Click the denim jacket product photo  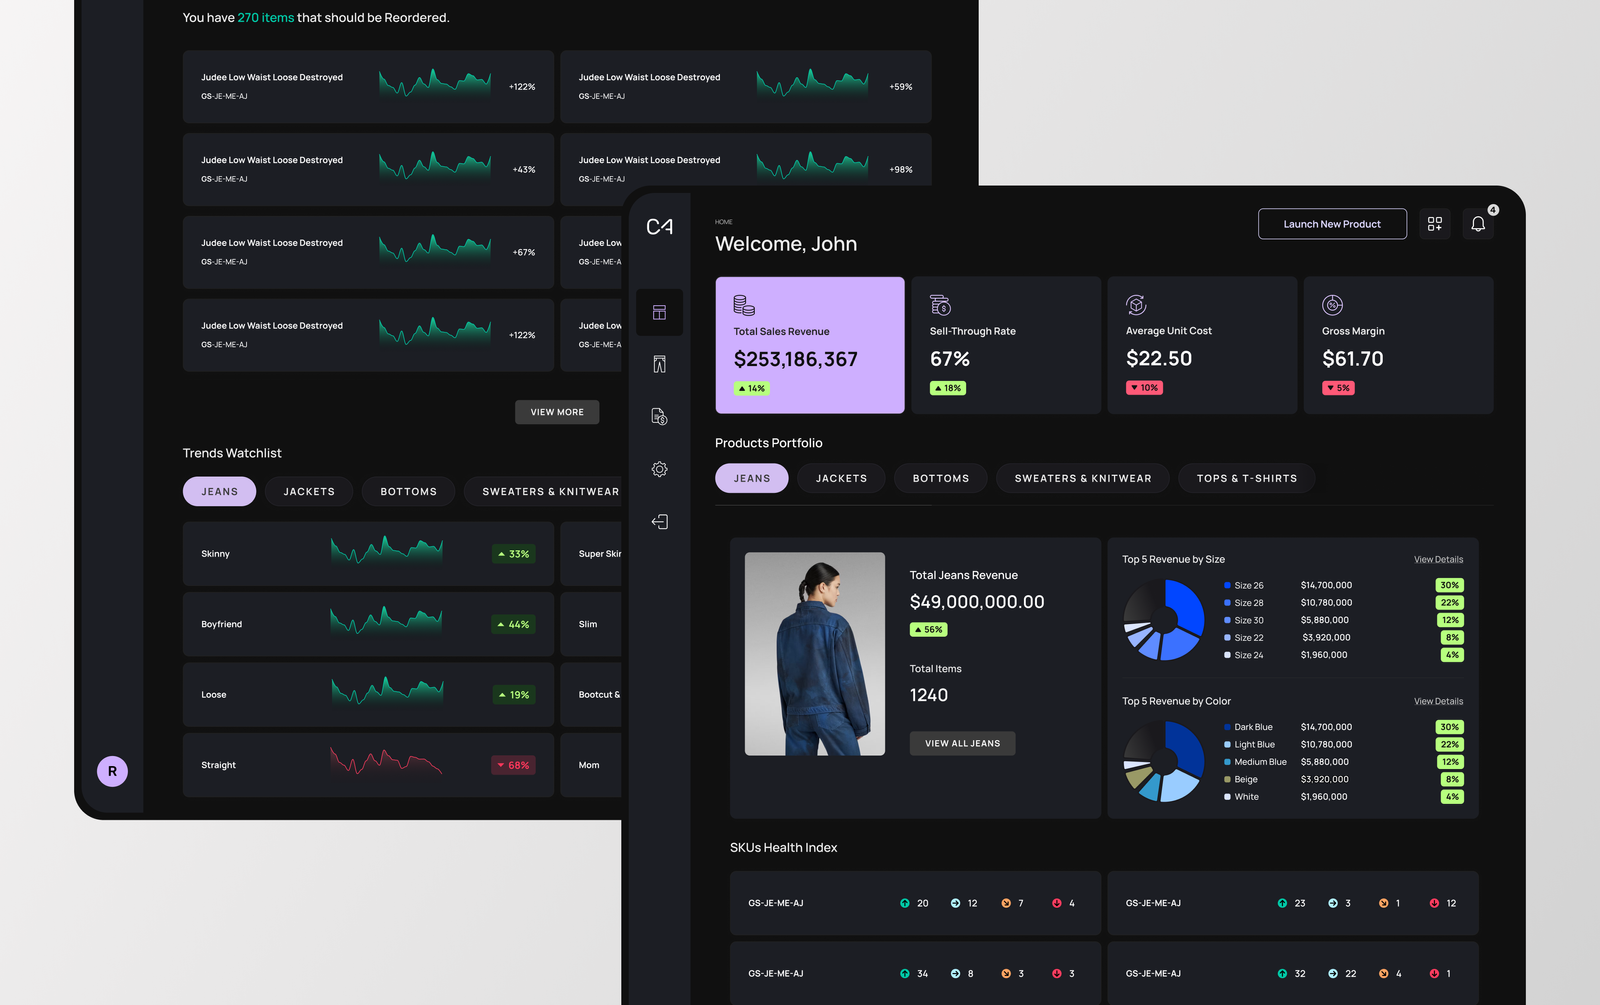[x=815, y=654]
